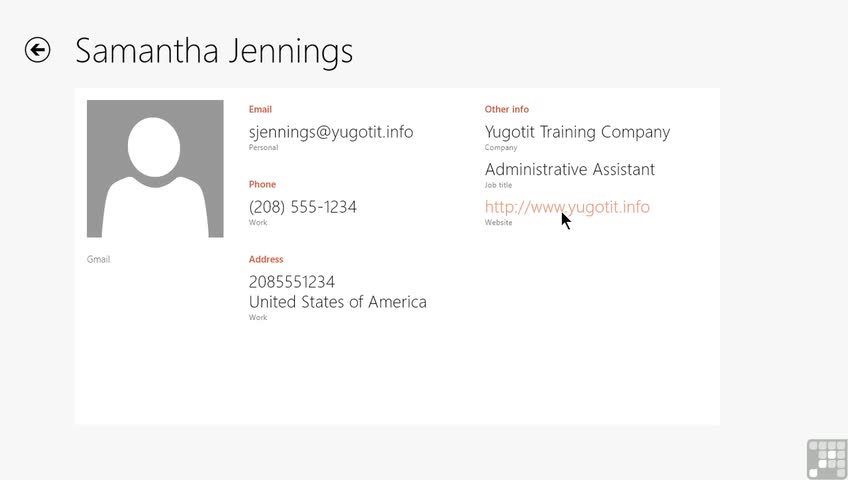This screenshot has height=480, width=848.
Task: Select the United States of America text
Action: coord(337,302)
